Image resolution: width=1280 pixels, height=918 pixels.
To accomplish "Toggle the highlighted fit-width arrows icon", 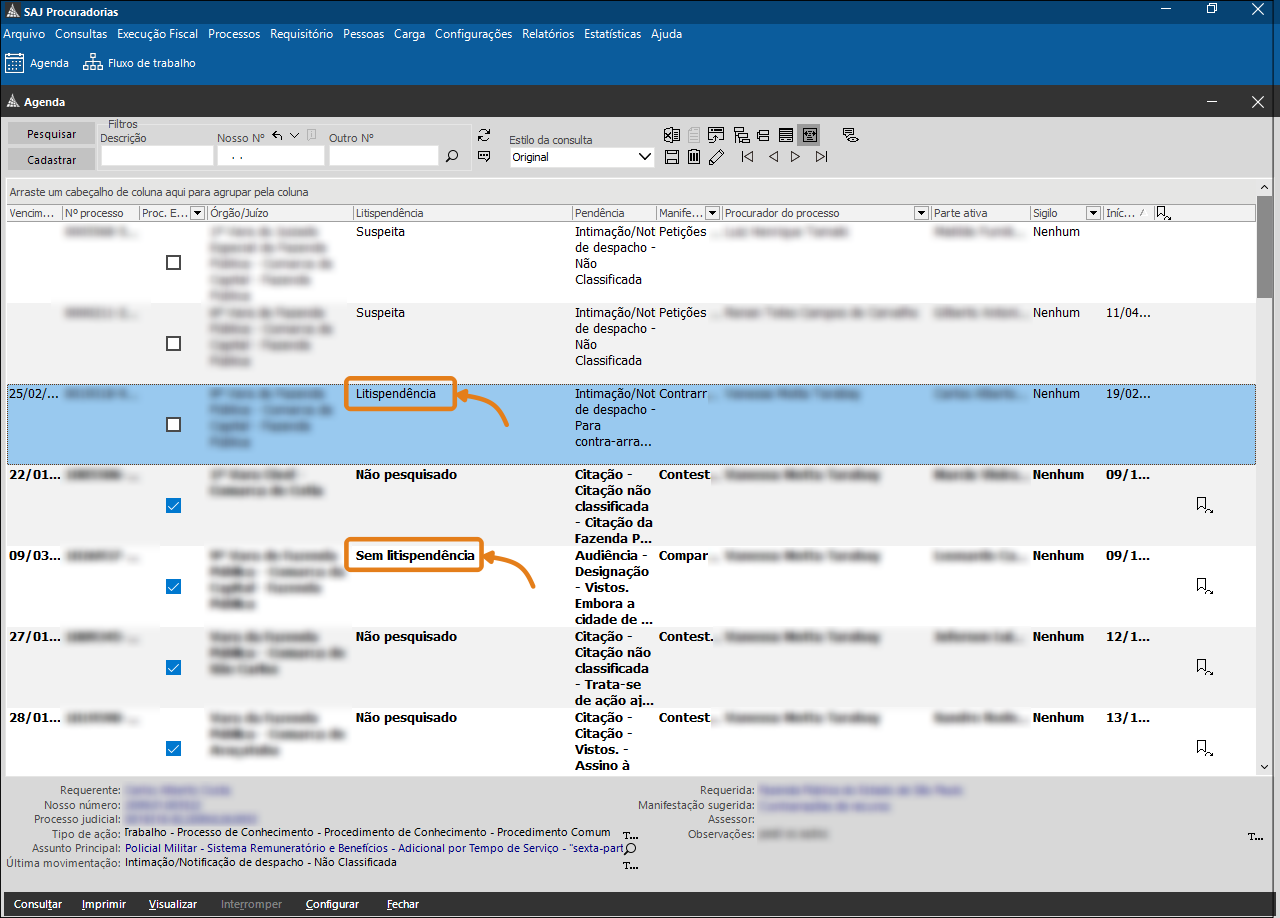I will coord(809,135).
